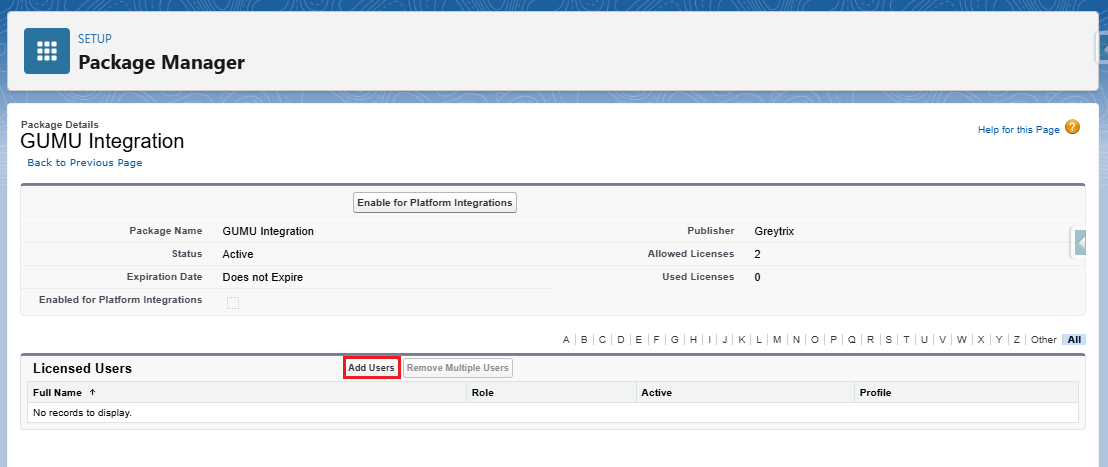Click the Status value Active
This screenshot has width=1108, height=467.
pos(237,254)
